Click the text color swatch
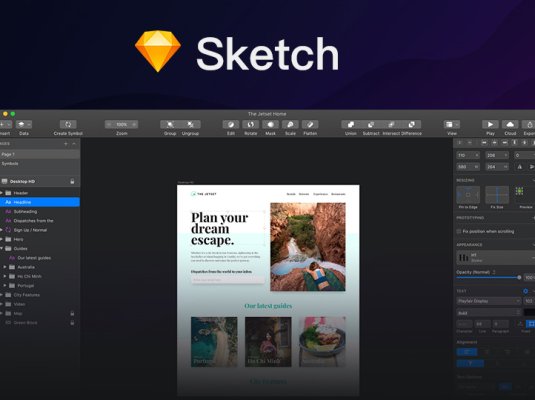The height and width of the screenshot is (400, 535). click(530, 313)
